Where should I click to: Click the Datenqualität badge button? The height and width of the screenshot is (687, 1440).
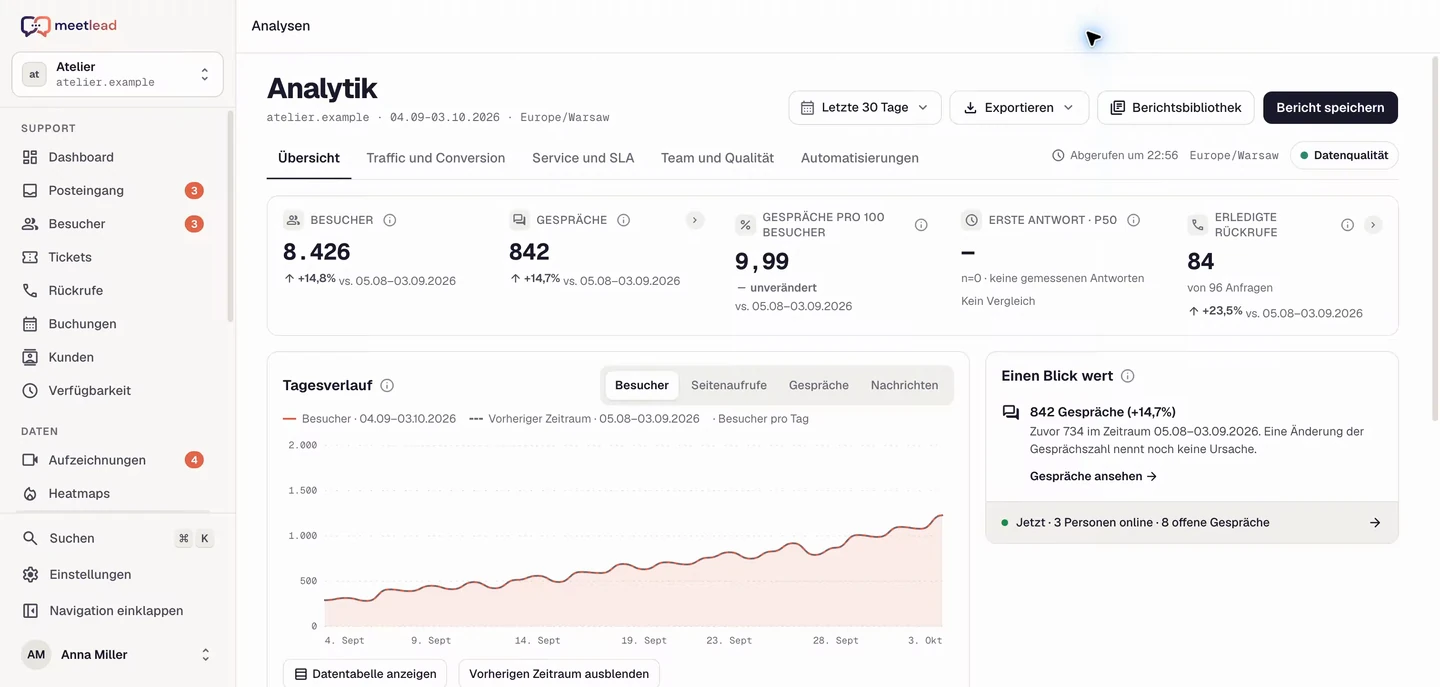click(1344, 155)
